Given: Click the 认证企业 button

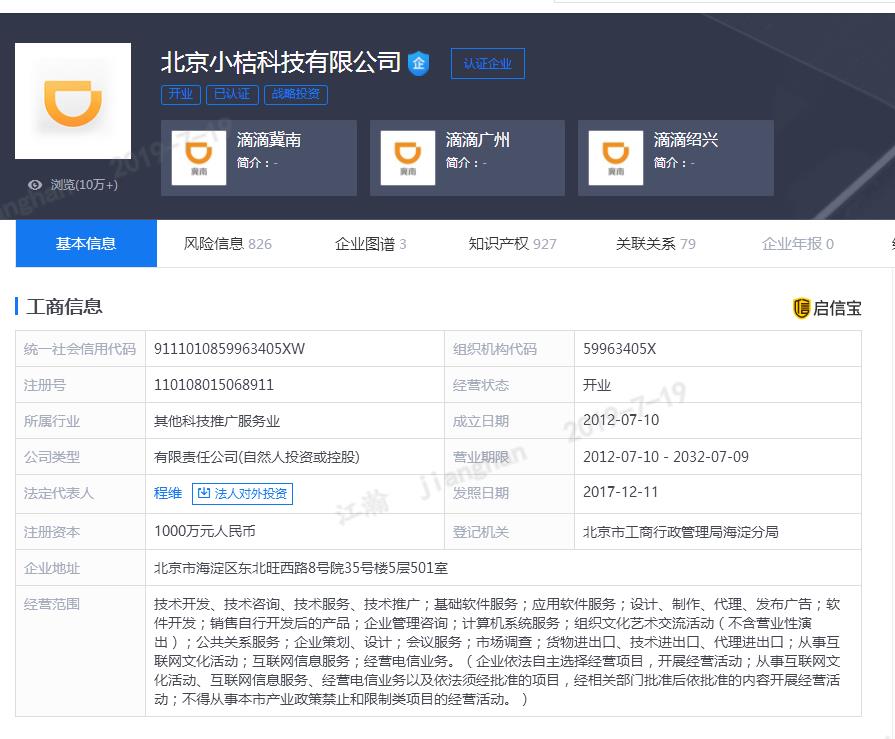Looking at the screenshot, I should (487, 63).
